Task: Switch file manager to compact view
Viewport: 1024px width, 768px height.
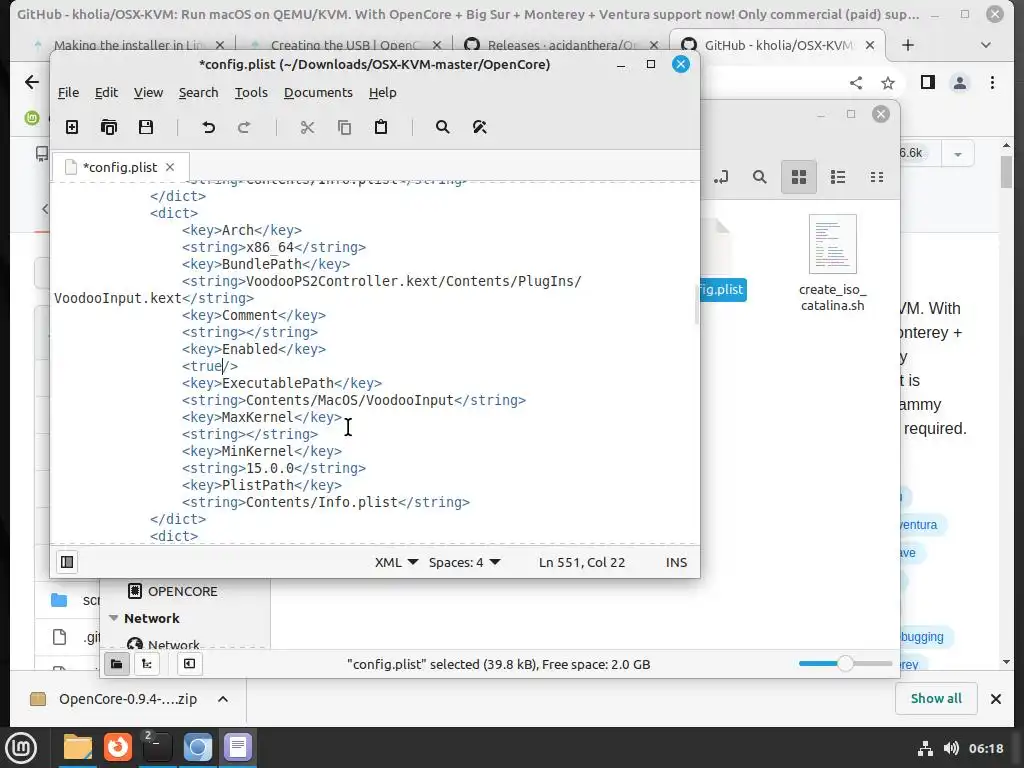Action: [877, 177]
